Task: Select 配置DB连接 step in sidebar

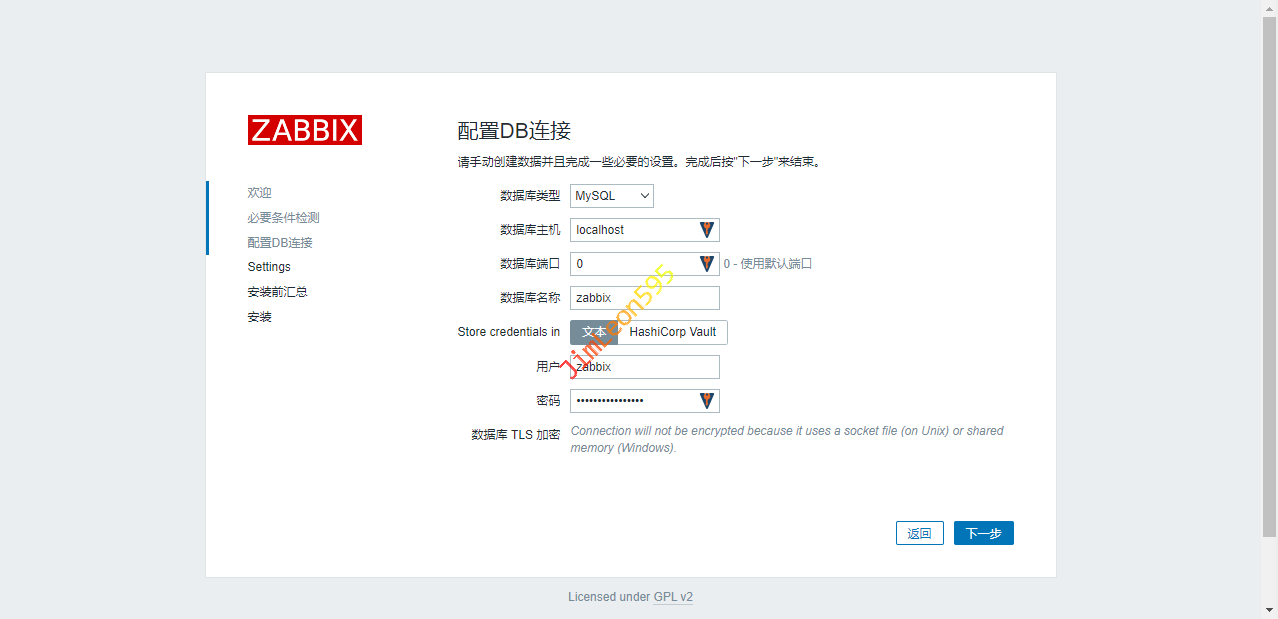Action: click(x=280, y=243)
